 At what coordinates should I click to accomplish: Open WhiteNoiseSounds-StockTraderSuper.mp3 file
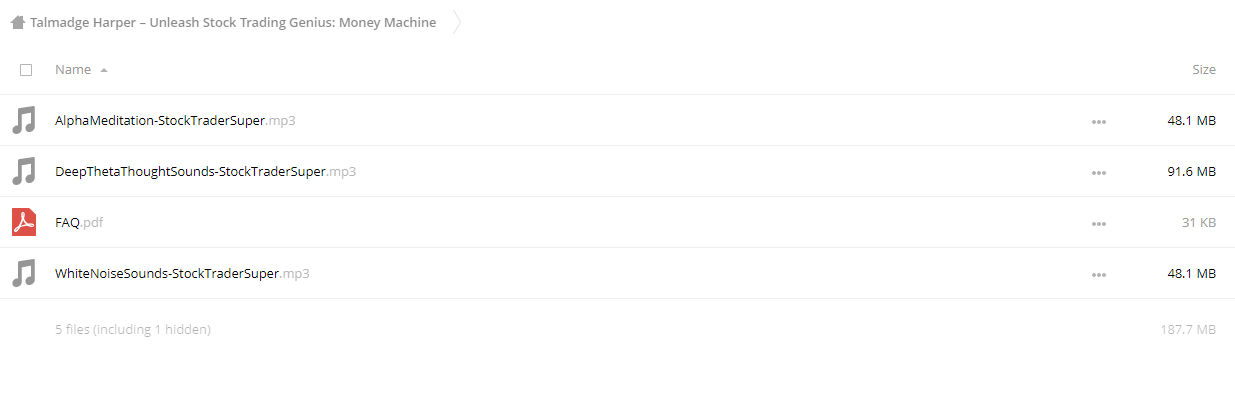pos(182,274)
